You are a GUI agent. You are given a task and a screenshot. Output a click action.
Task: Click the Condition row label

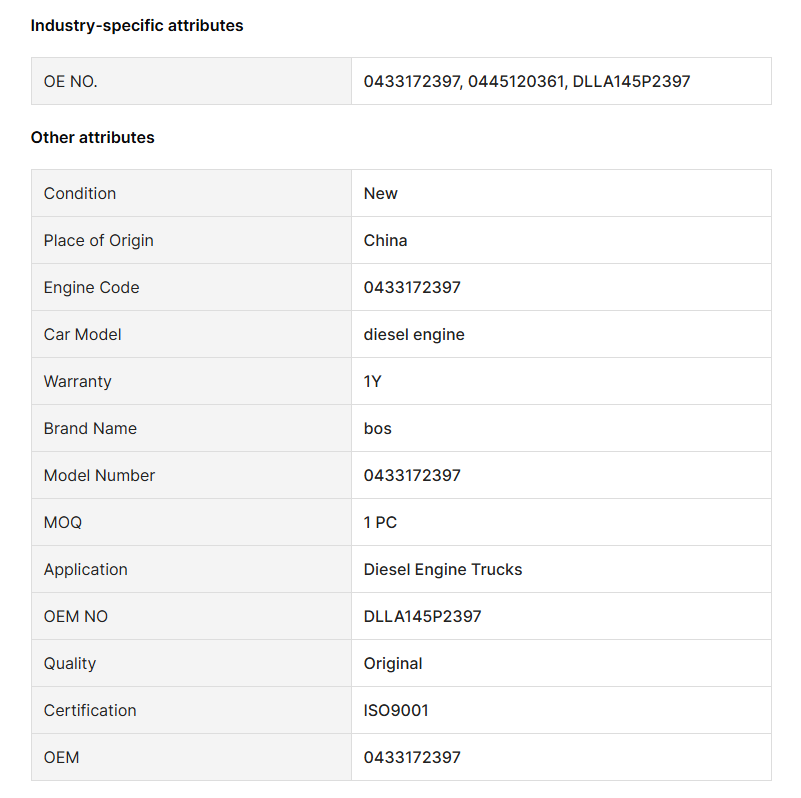tap(80, 194)
